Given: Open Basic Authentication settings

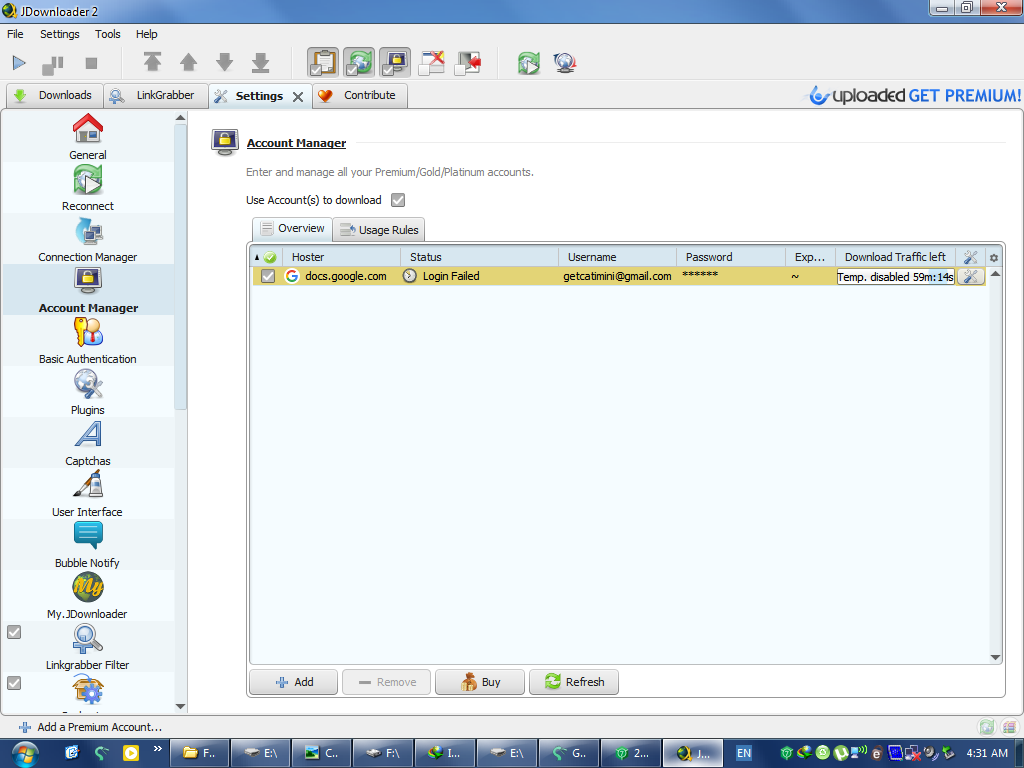Looking at the screenshot, I should pyautogui.click(x=88, y=340).
